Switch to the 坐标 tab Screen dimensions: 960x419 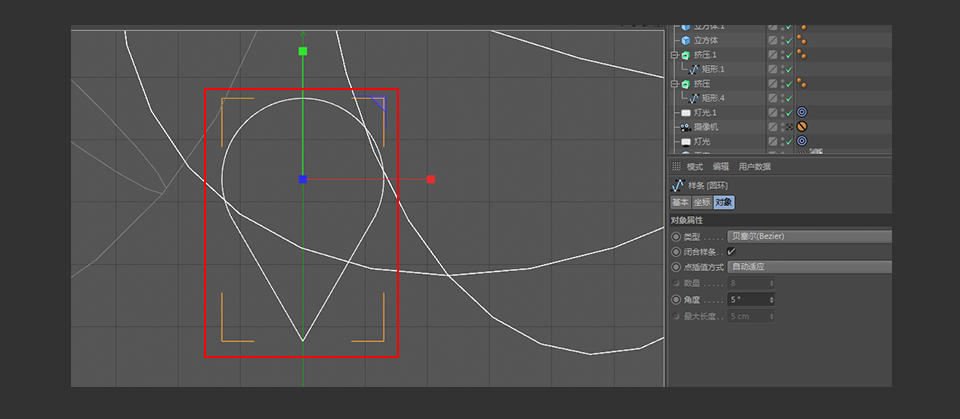[x=702, y=202]
